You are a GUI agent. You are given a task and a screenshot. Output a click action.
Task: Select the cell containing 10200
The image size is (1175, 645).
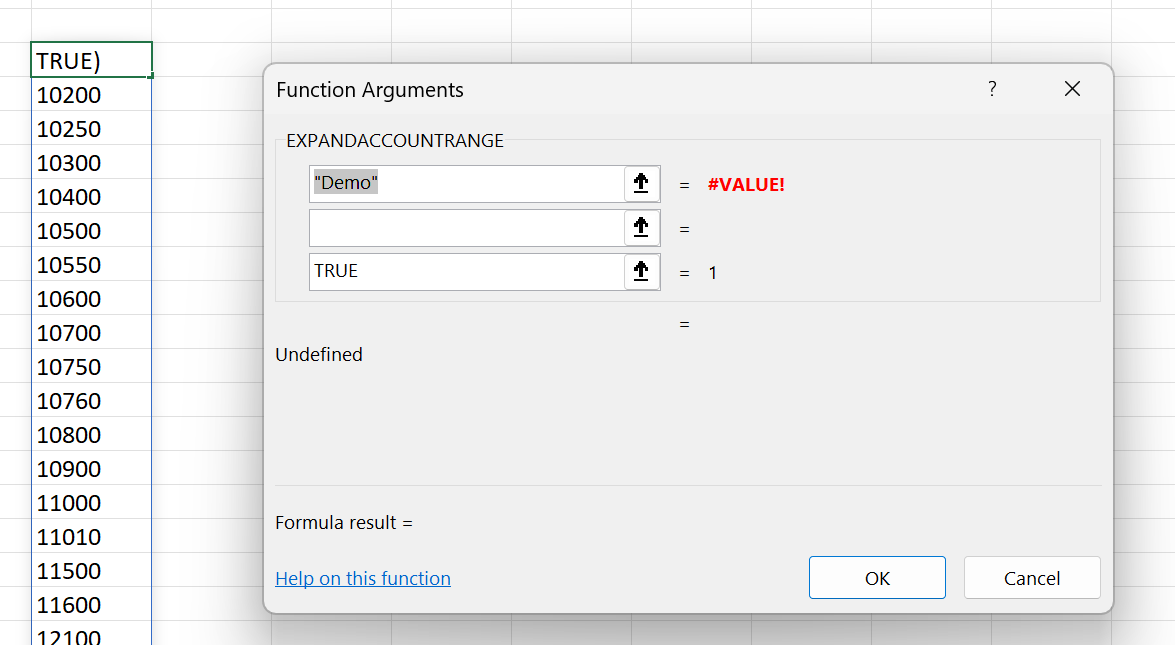(91, 94)
